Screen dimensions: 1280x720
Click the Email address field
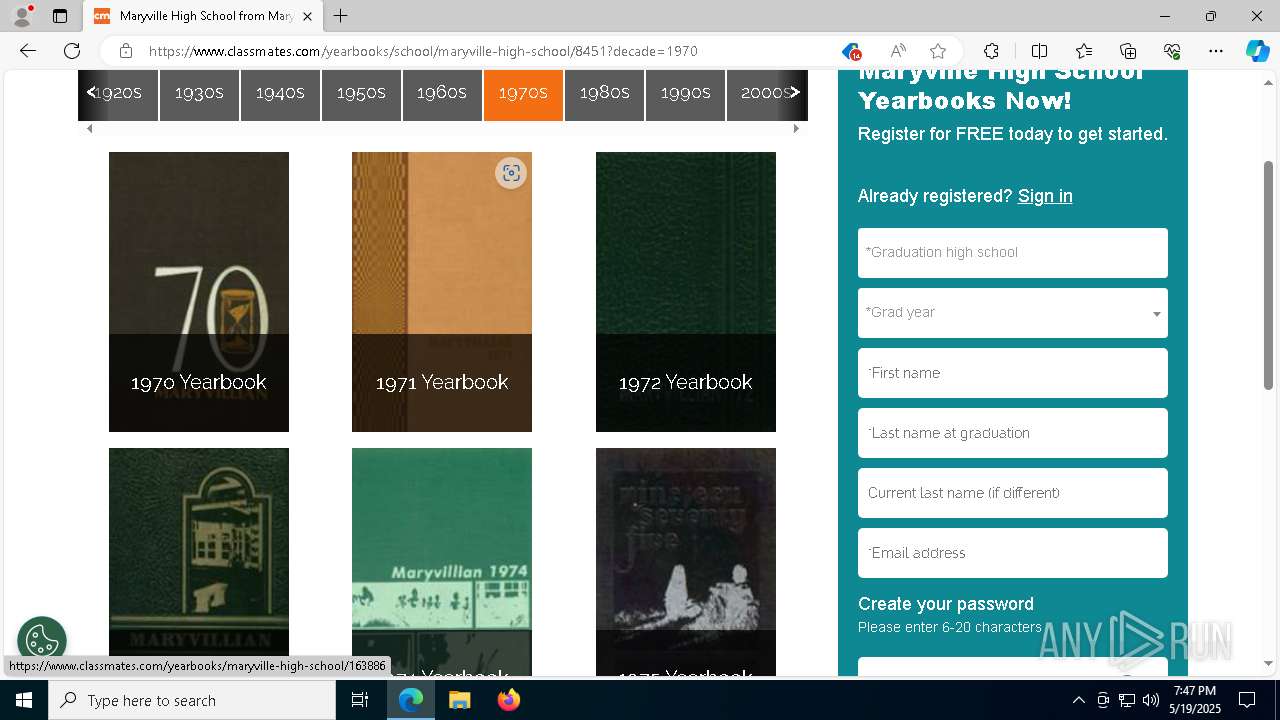[1012, 553]
